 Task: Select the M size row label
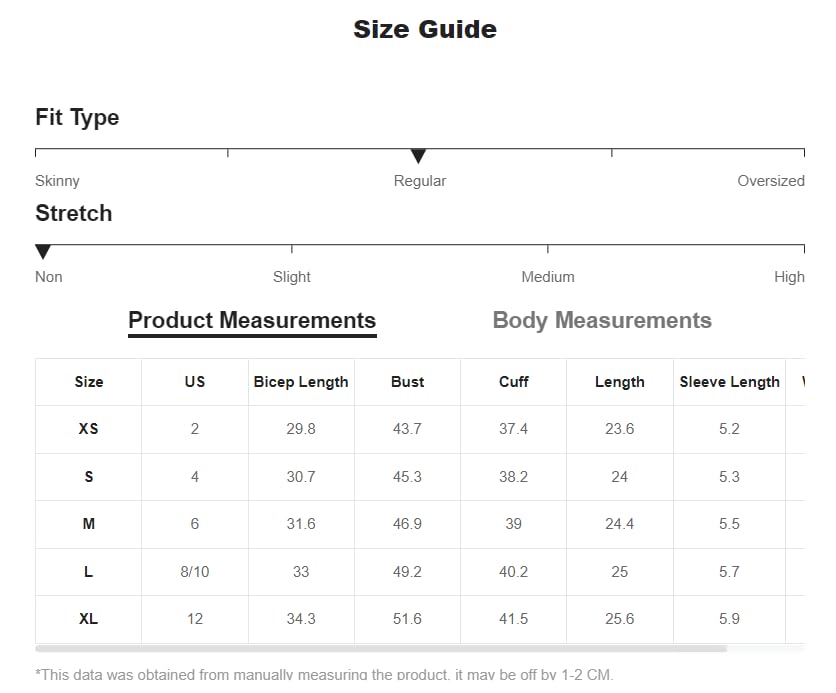pyautogui.click(x=89, y=524)
